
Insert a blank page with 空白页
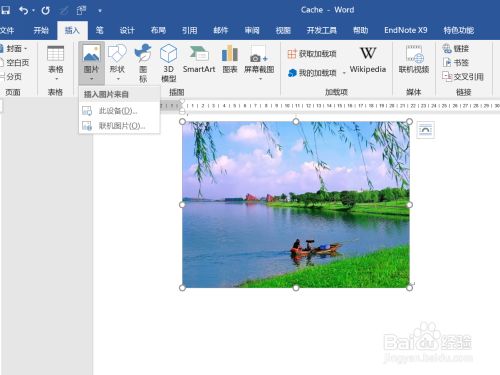(x=15, y=63)
